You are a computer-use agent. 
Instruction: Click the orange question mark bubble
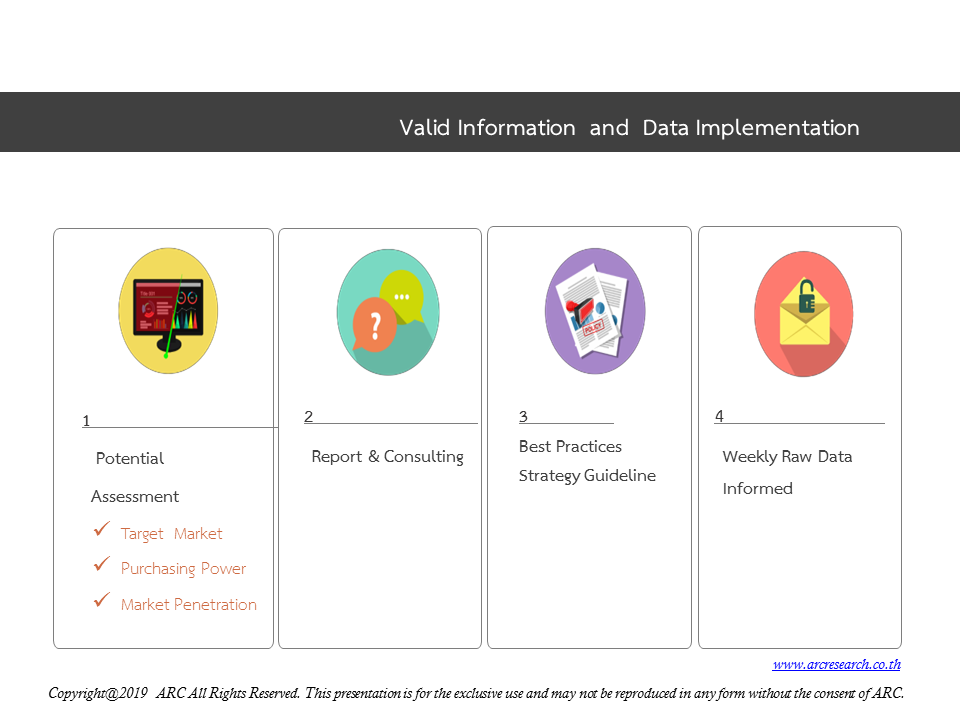pos(374,325)
